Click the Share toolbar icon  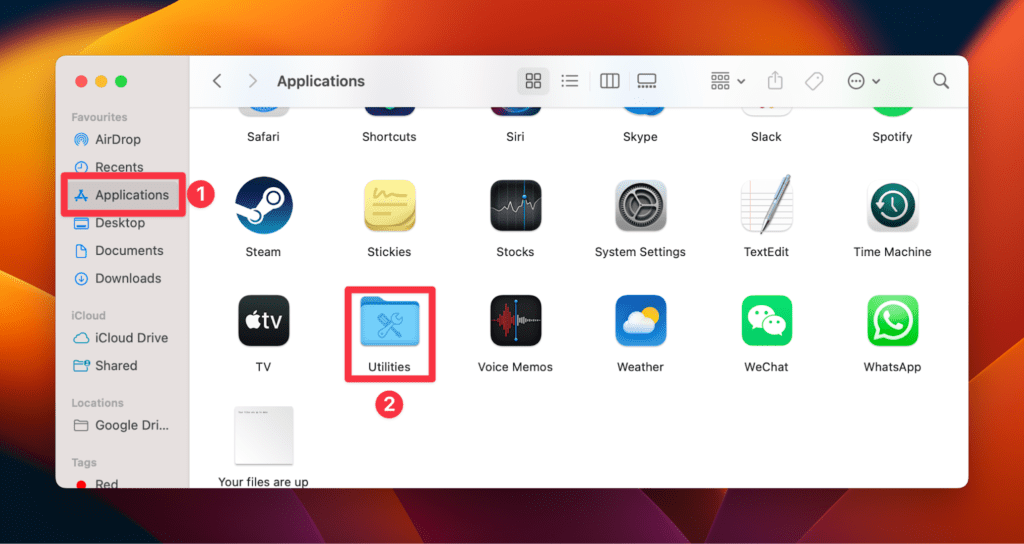click(775, 81)
